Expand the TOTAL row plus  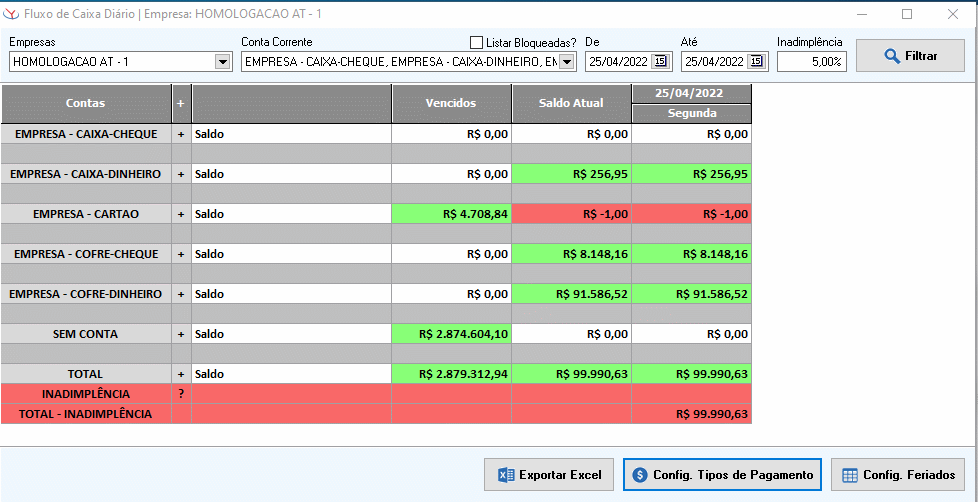pyautogui.click(x=182, y=374)
